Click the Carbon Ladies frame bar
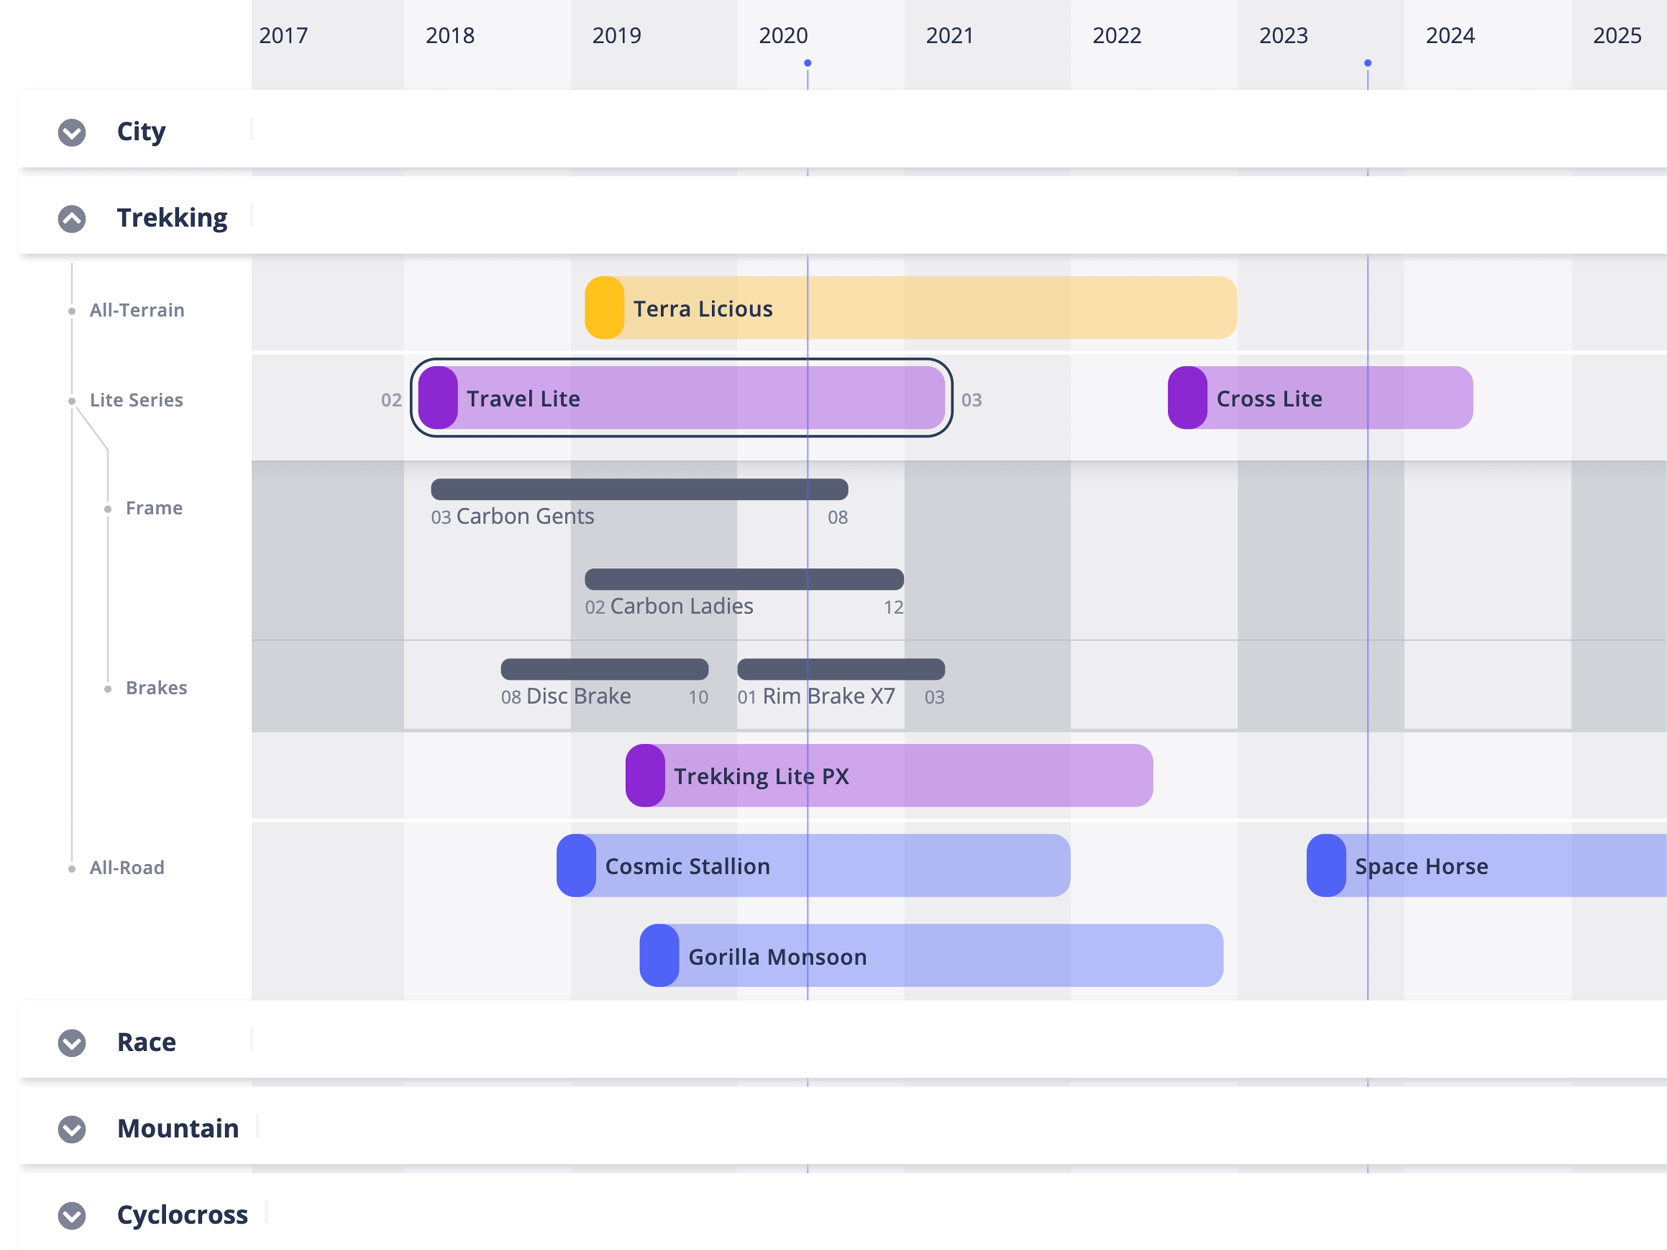The width and height of the screenshot is (1667, 1250). 744,580
